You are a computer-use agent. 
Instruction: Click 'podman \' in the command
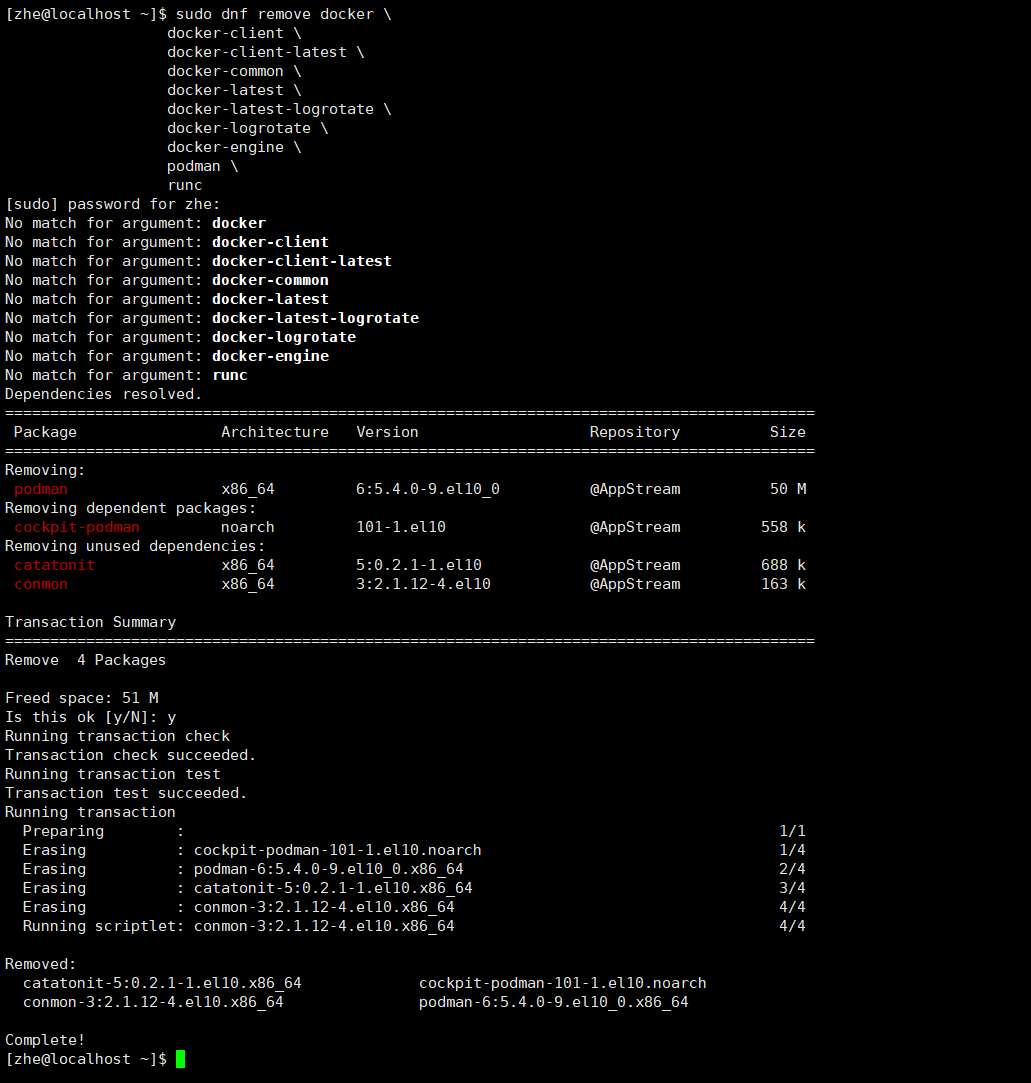[x=202, y=166]
